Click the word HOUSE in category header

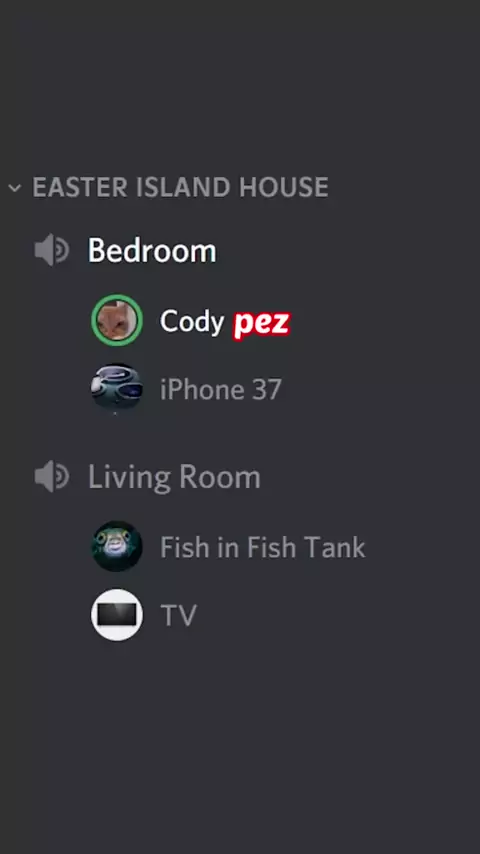284,187
